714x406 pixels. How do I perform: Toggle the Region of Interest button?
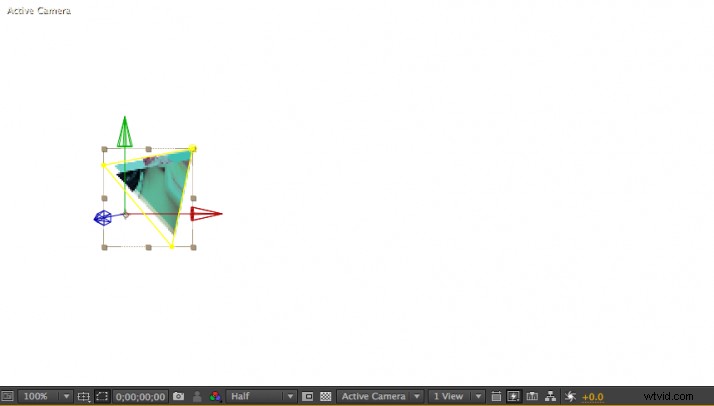102,396
